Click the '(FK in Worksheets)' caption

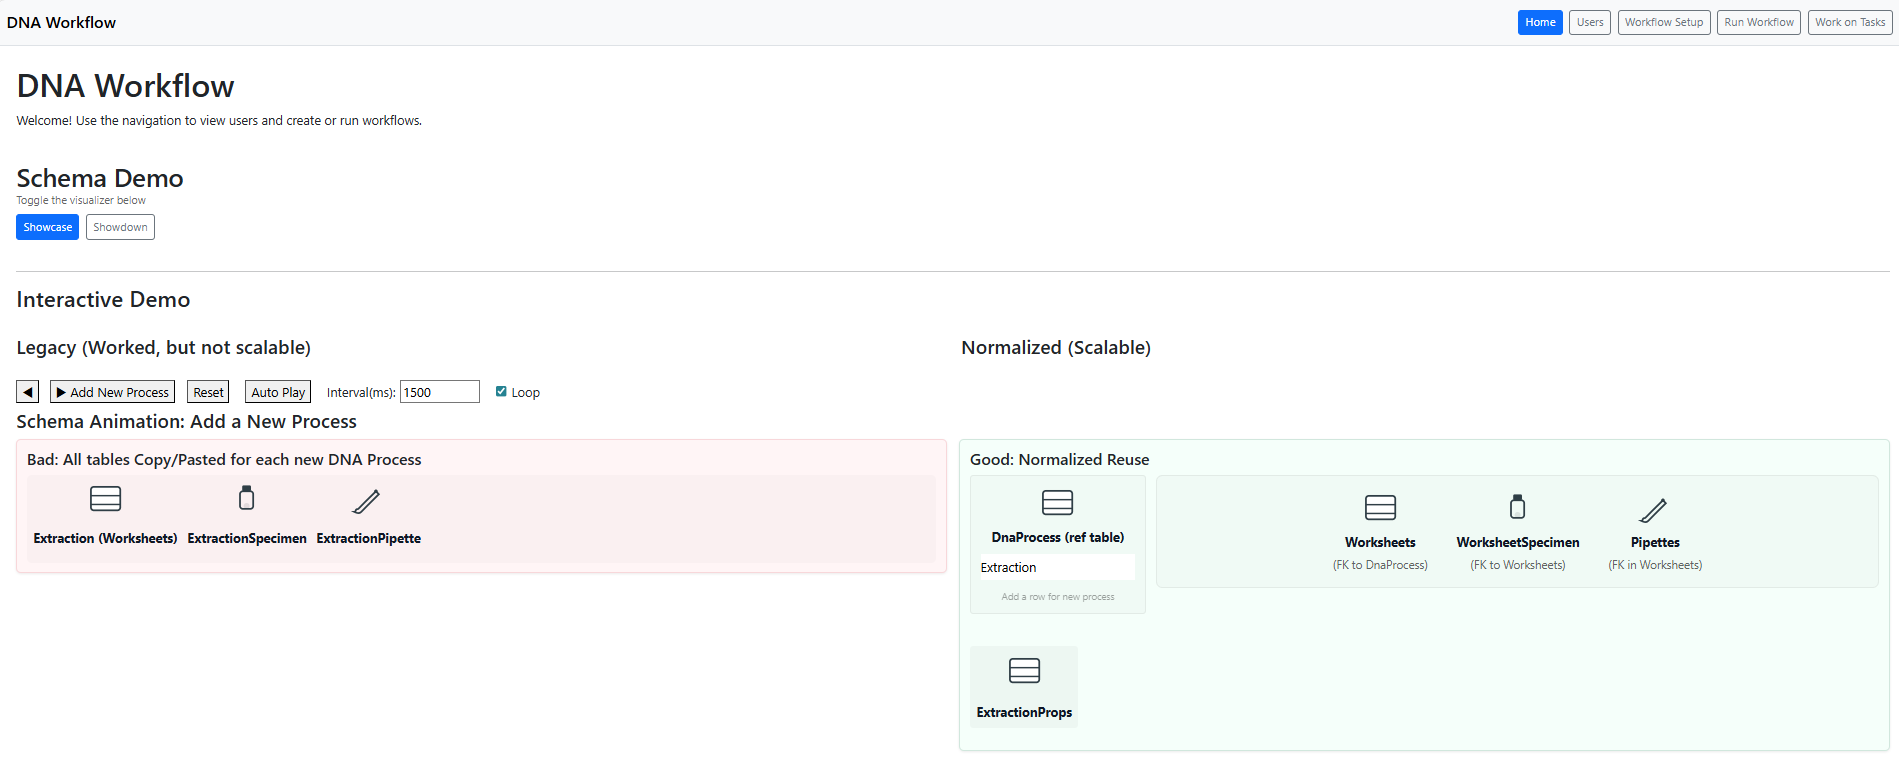pyautogui.click(x=1655, y=565)
